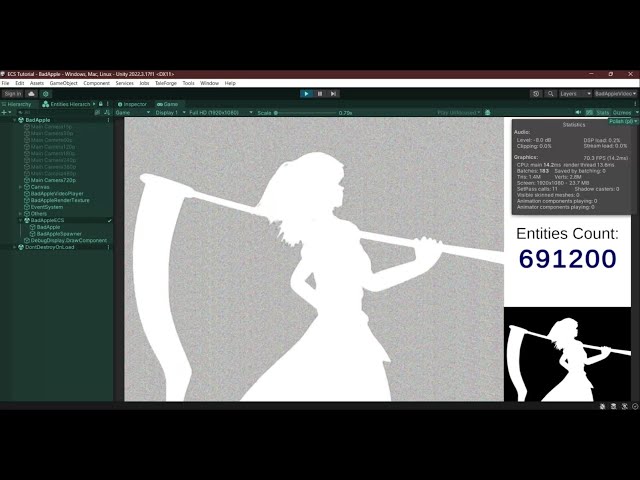Open the BadAppleVideo layout dropdown
Viewport: 640px width, 480px height.
(616, 94)
